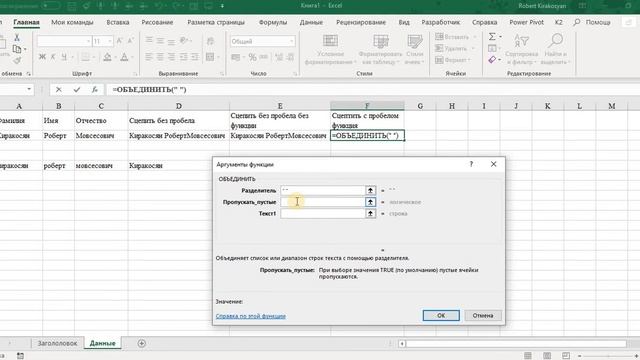Click the align right icon
The image size is (640, 360).
(171, 57)
